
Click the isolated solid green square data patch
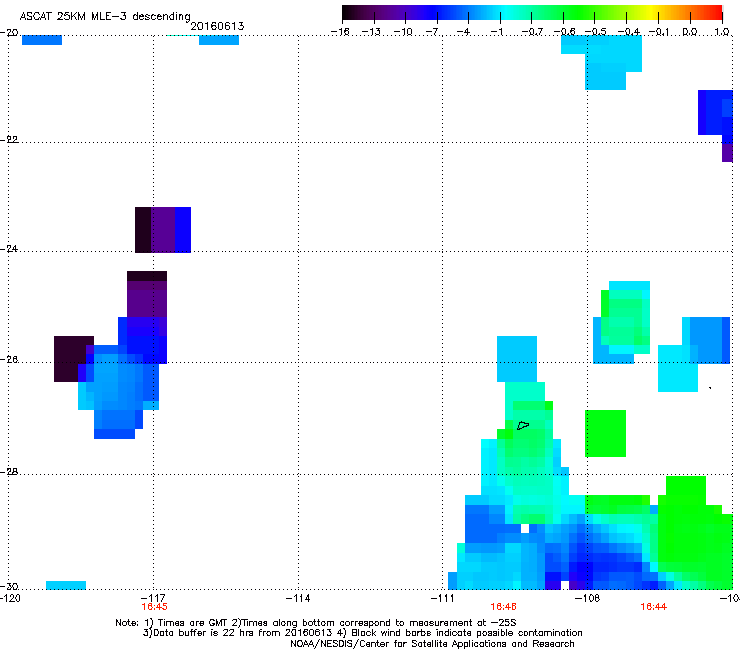pyautogui.click(x=605, y=433)
